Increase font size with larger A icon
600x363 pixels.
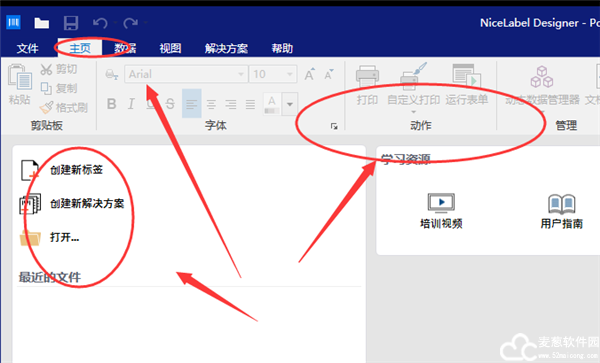310,74
